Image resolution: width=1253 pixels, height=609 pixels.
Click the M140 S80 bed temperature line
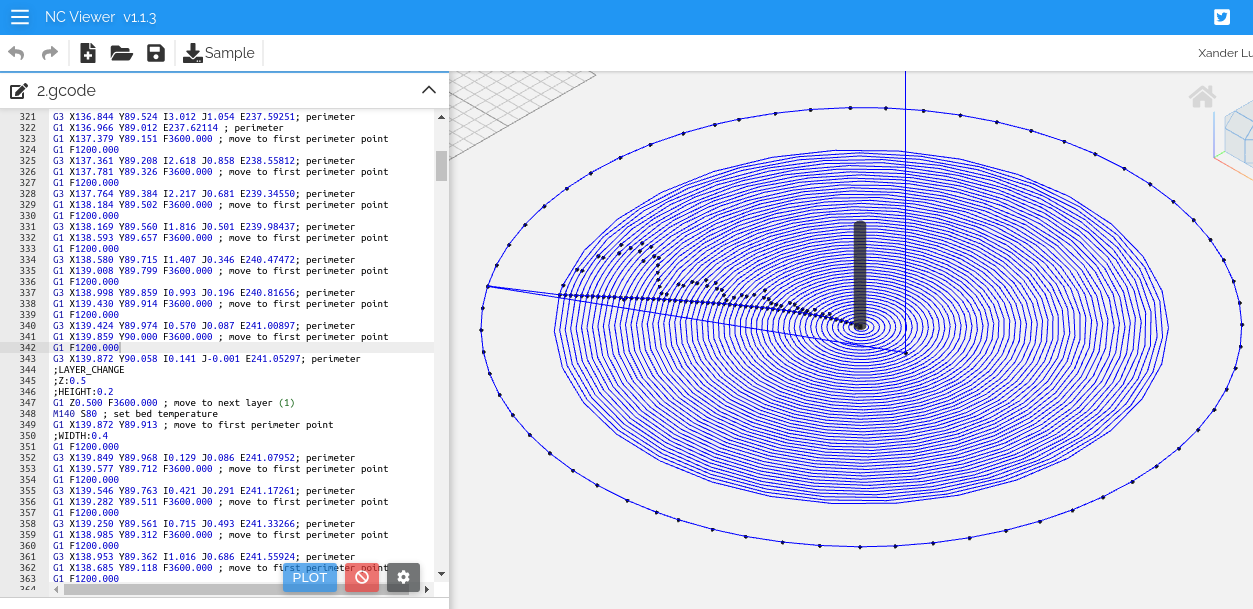pyautogui.click(x=135, y=413)
